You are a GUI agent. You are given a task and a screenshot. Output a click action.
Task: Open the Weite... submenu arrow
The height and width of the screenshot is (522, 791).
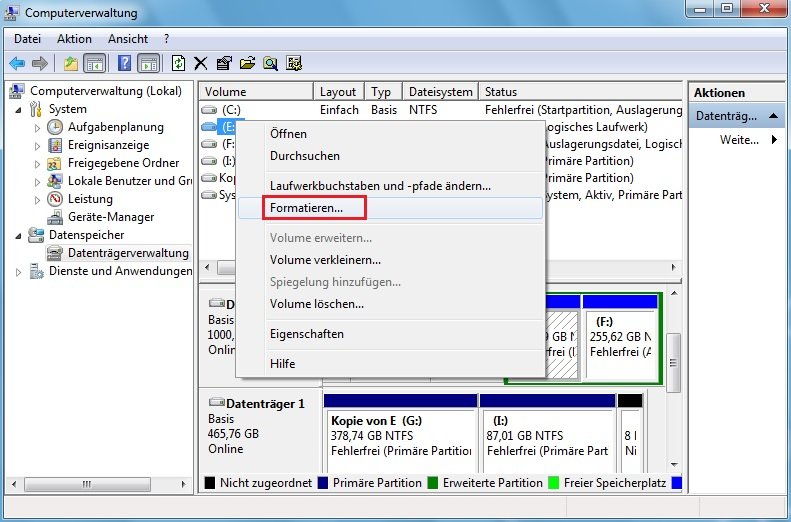(774, 140)
